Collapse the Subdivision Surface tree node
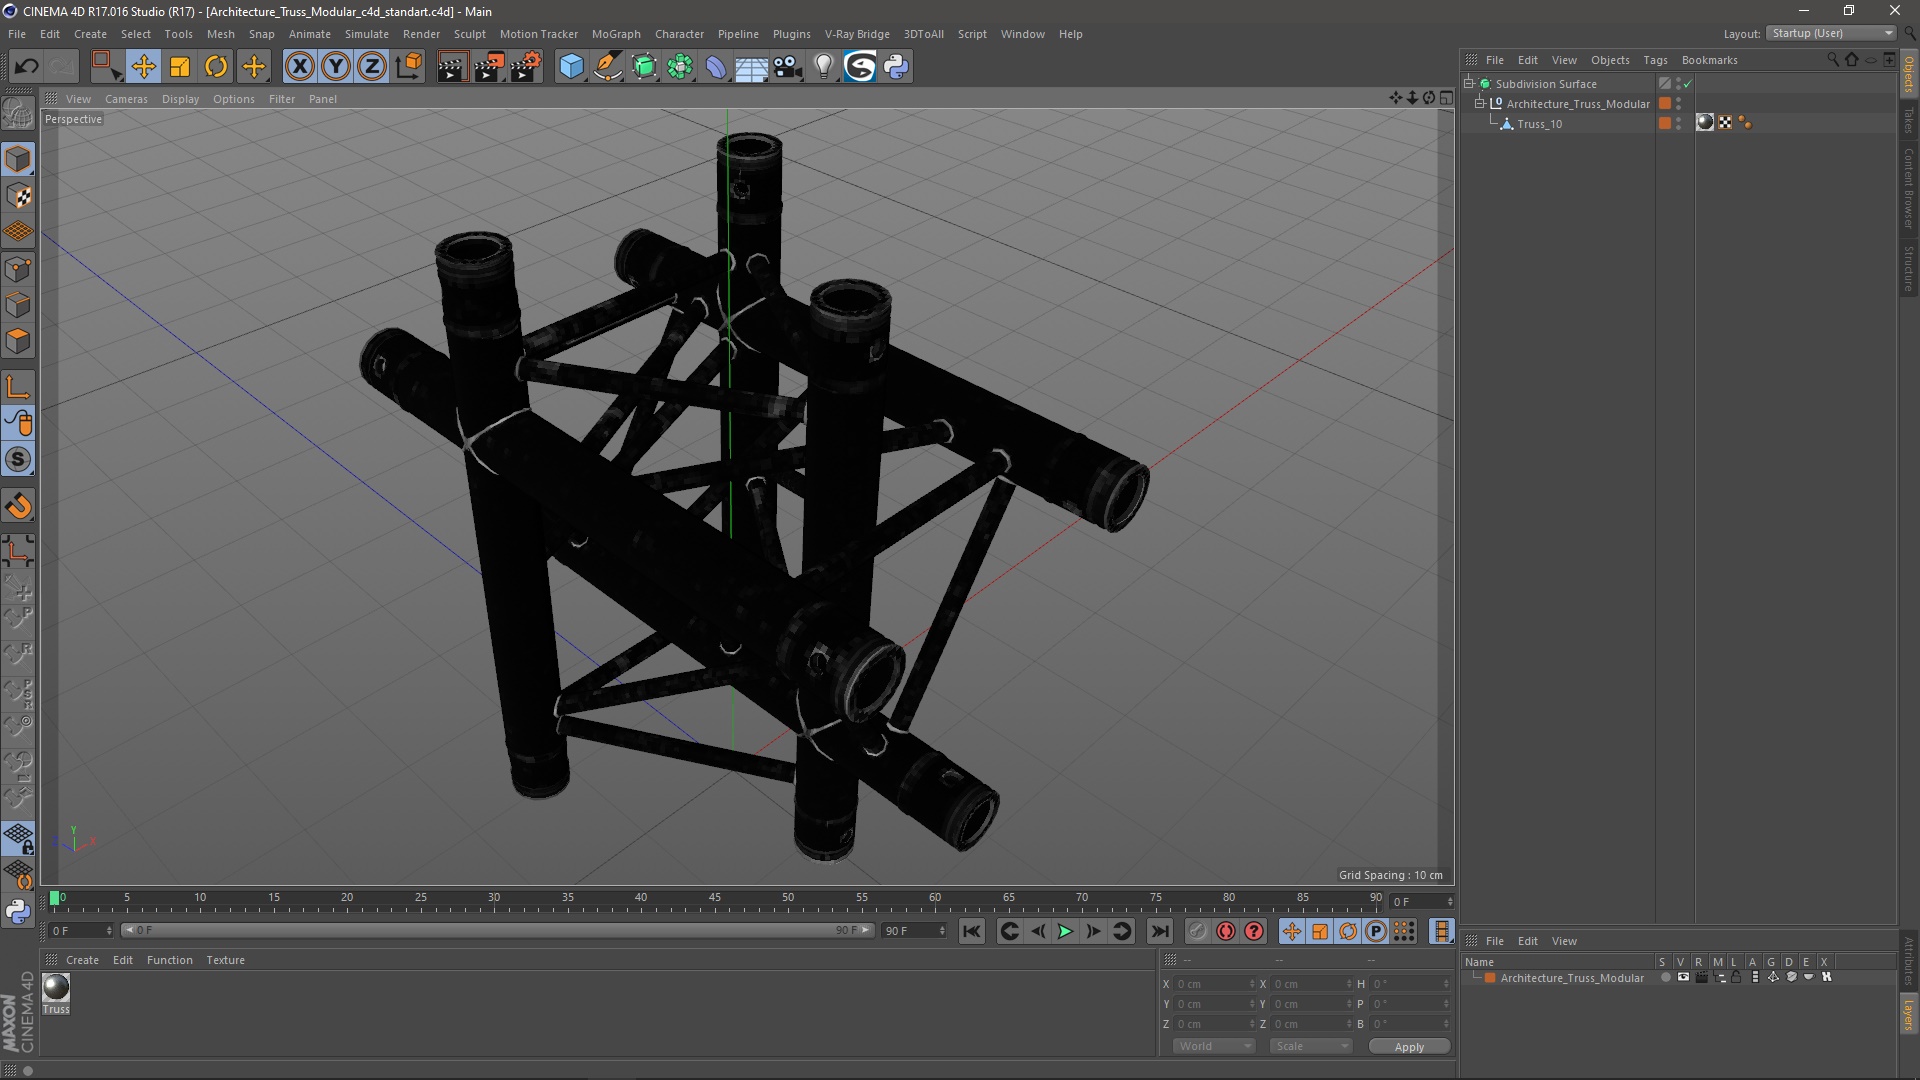Viewport: 1920px width, 1080px height. point(1469,83)
